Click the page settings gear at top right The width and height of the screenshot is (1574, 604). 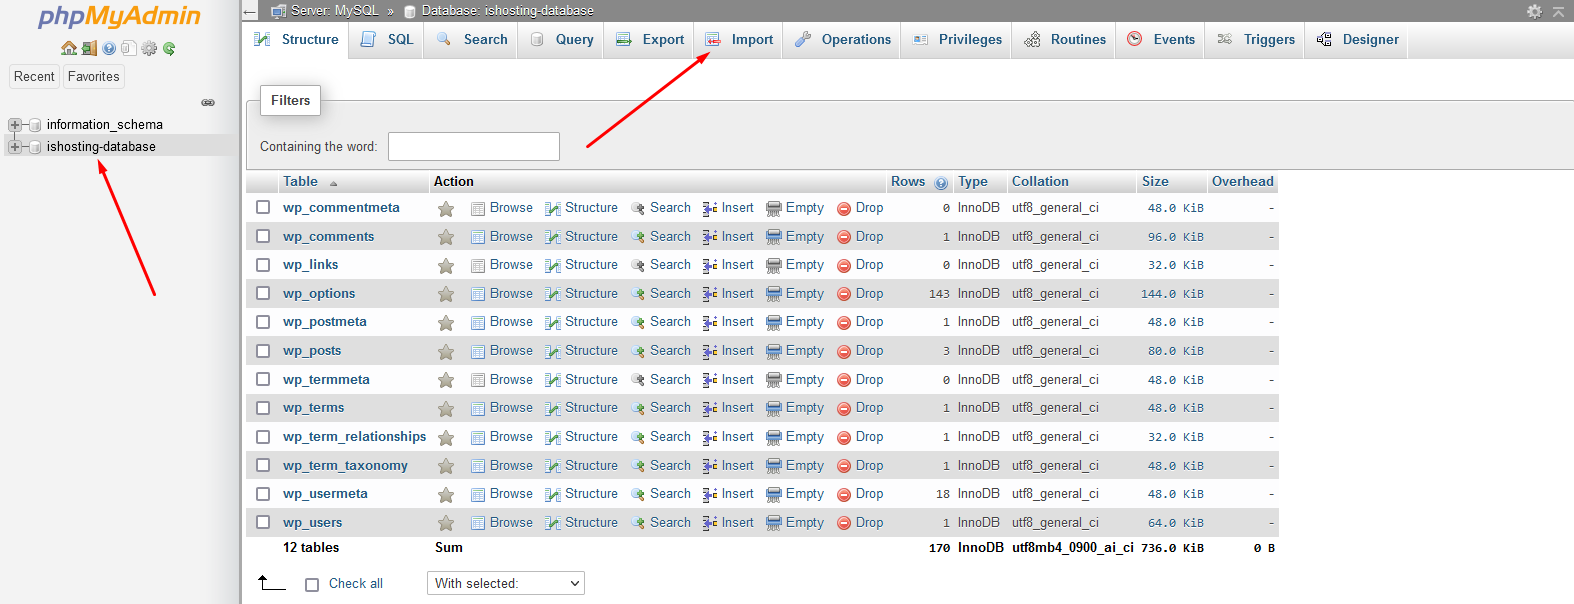[x=1534, y=11]
